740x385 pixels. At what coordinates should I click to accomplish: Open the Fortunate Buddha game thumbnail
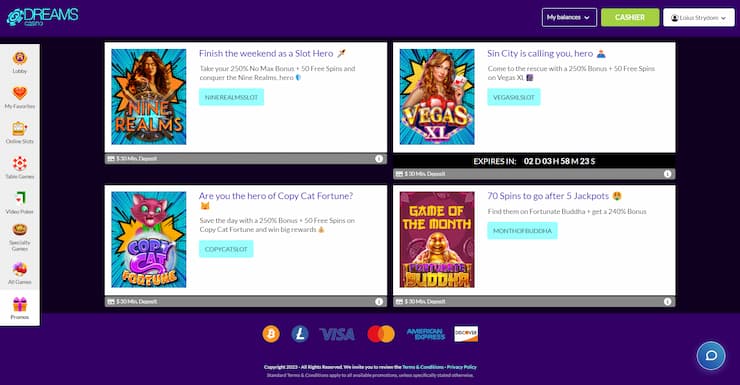[437, 240]
